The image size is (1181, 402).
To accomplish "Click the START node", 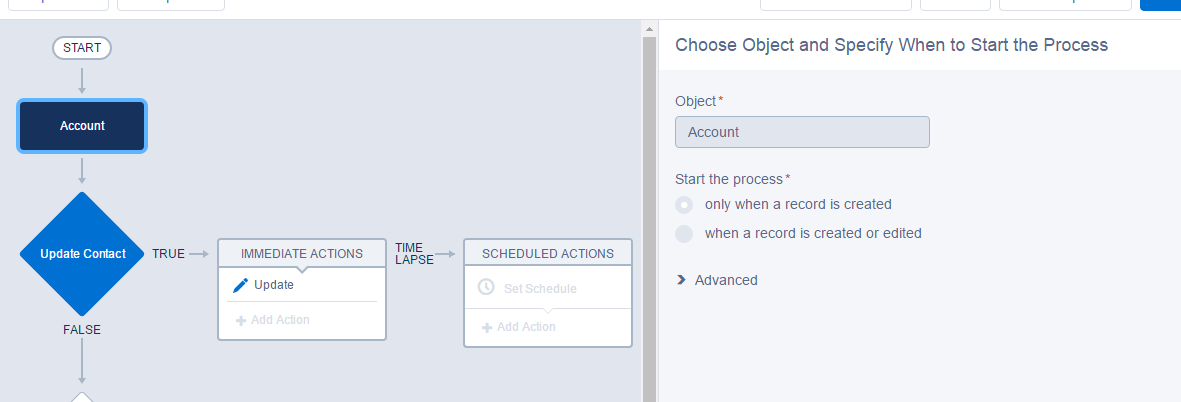I will click(82, 47).
